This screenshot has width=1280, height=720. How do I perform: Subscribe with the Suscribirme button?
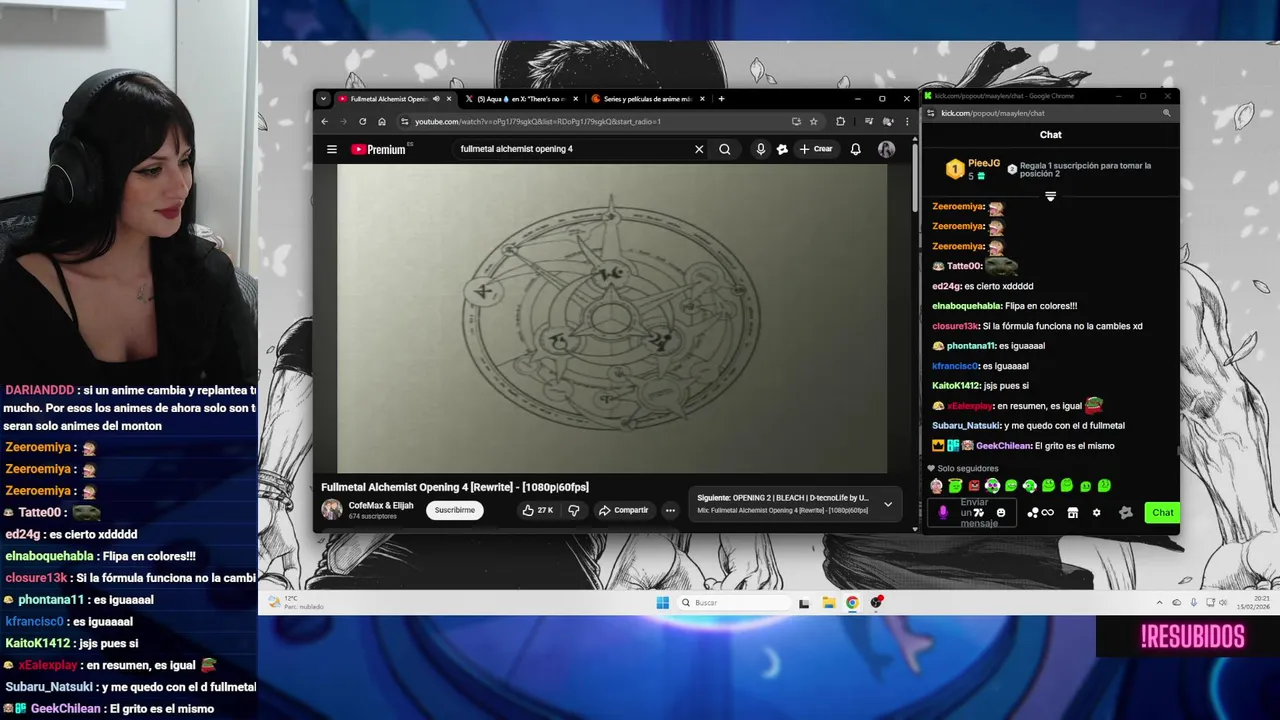[455, 510]
